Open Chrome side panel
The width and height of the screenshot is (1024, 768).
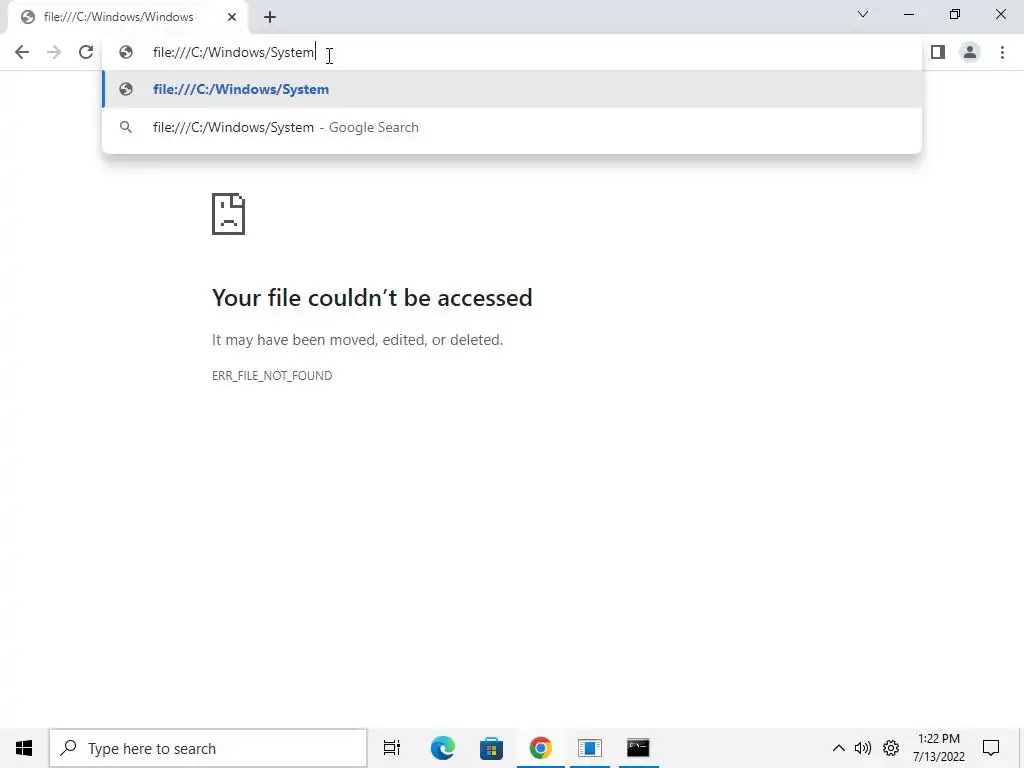point(938,52)
